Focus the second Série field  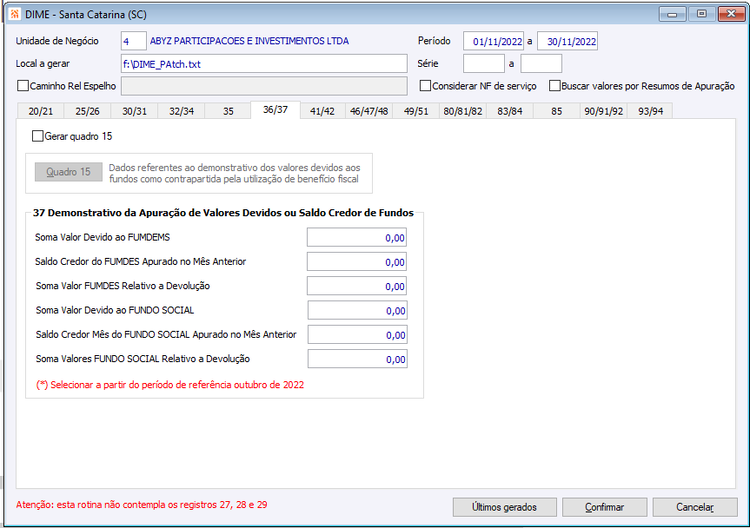[541, 64]
